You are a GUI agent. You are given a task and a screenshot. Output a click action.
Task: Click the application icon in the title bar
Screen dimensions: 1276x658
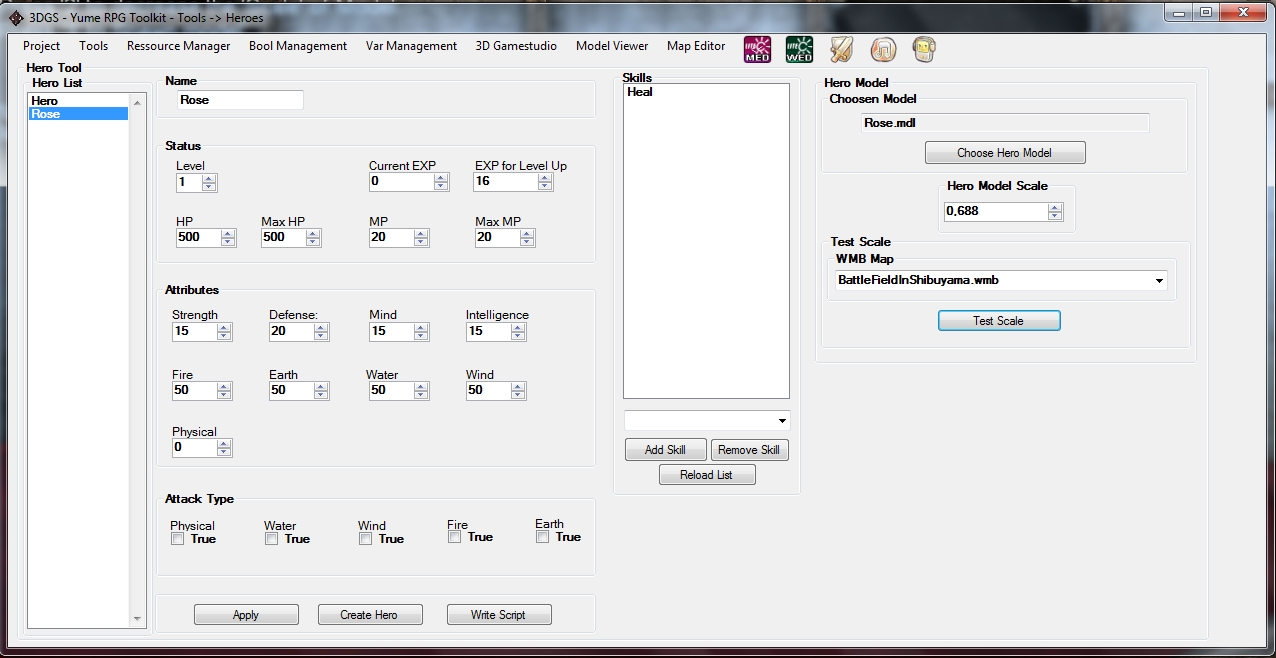(16, 16)
